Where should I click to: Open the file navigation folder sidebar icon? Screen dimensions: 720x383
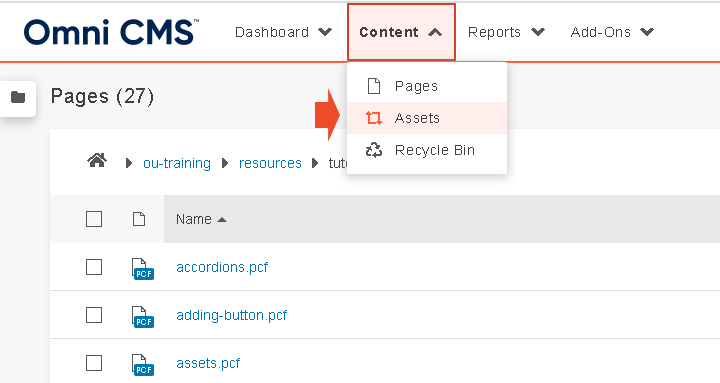(x=18, y=97)
